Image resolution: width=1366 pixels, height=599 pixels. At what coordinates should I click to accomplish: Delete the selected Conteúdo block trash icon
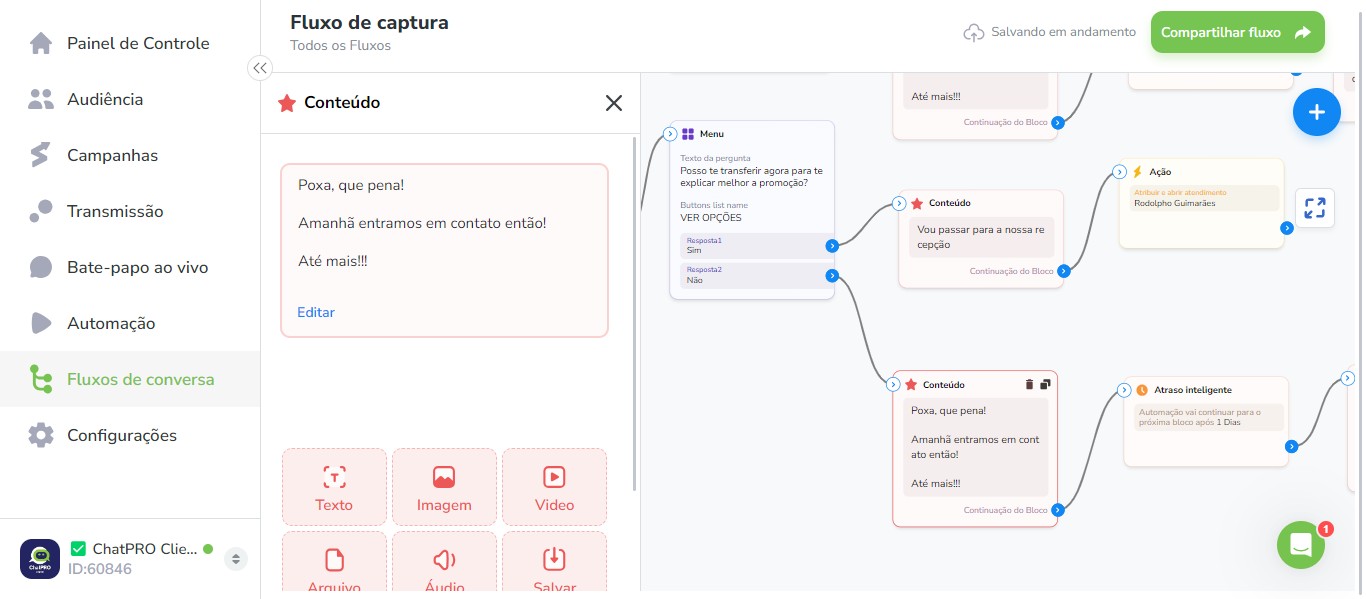click(x=1030, y=384)
